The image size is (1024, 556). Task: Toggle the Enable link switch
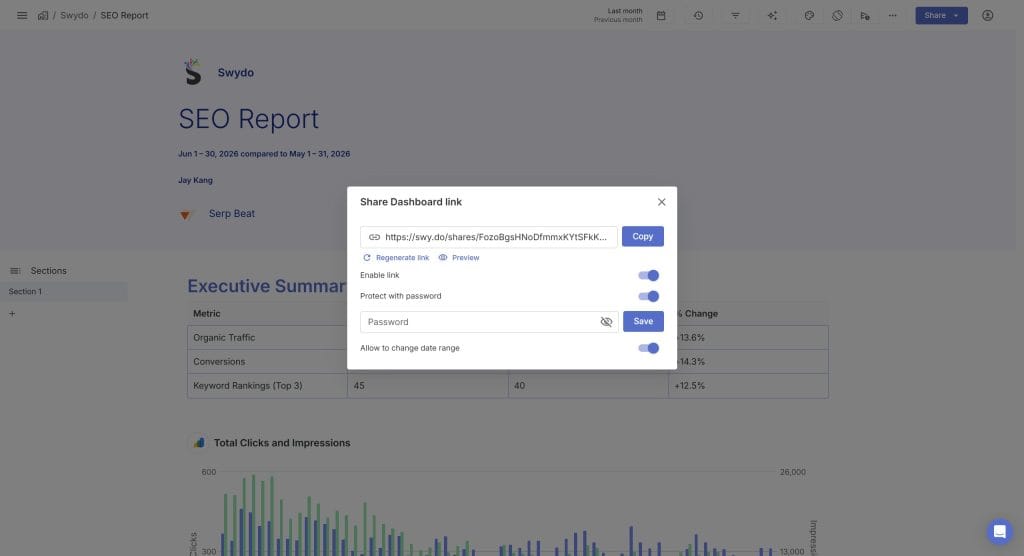(648, 276)
